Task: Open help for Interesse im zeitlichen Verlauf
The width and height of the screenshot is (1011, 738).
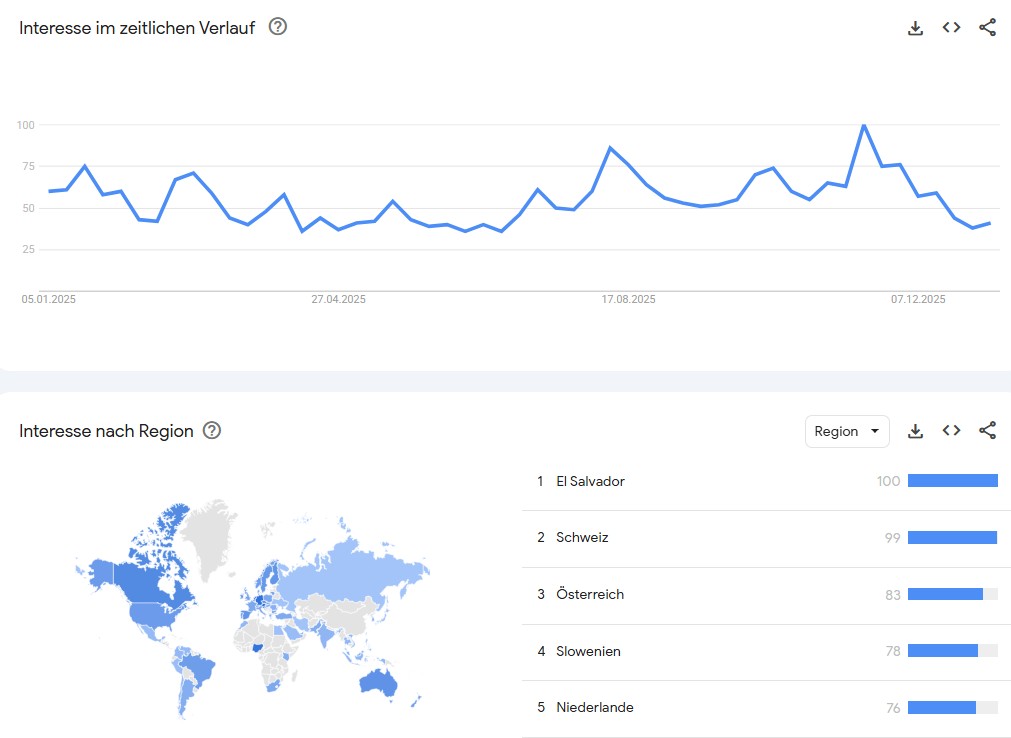Action: [x=278, y=27]
